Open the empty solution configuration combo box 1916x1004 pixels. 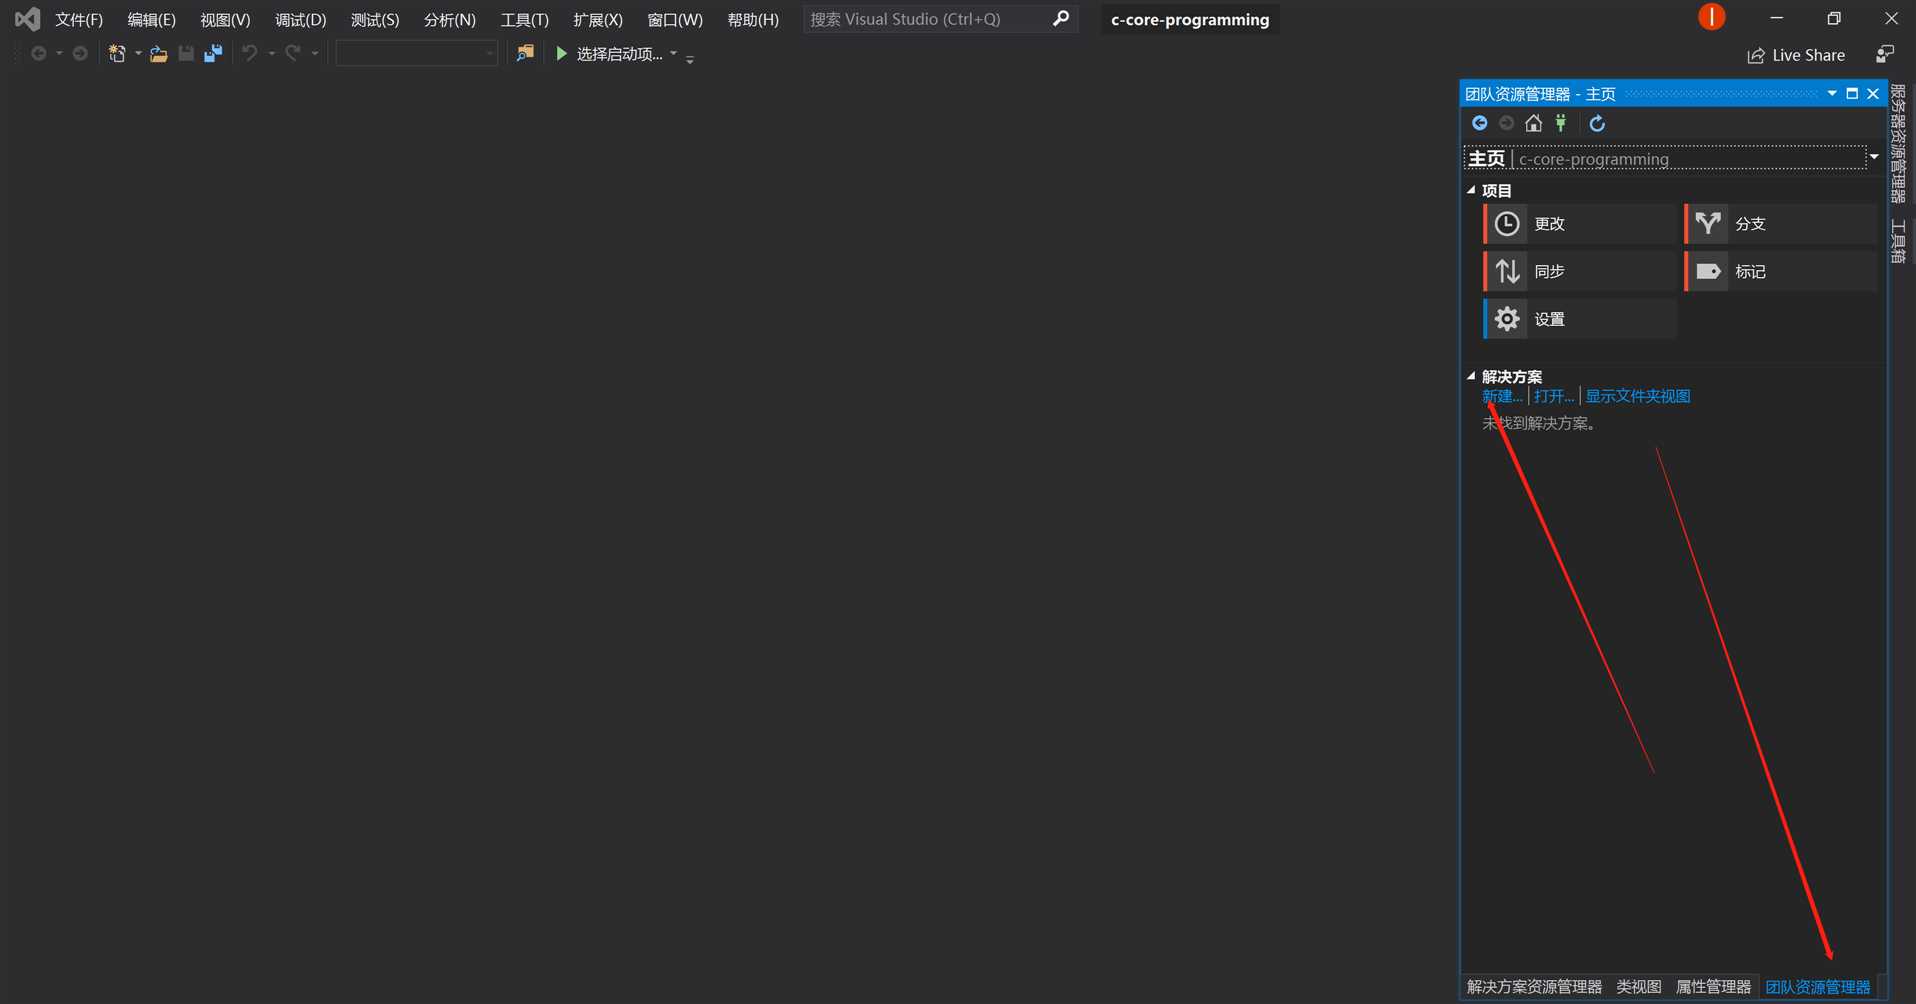pos(417,54)
